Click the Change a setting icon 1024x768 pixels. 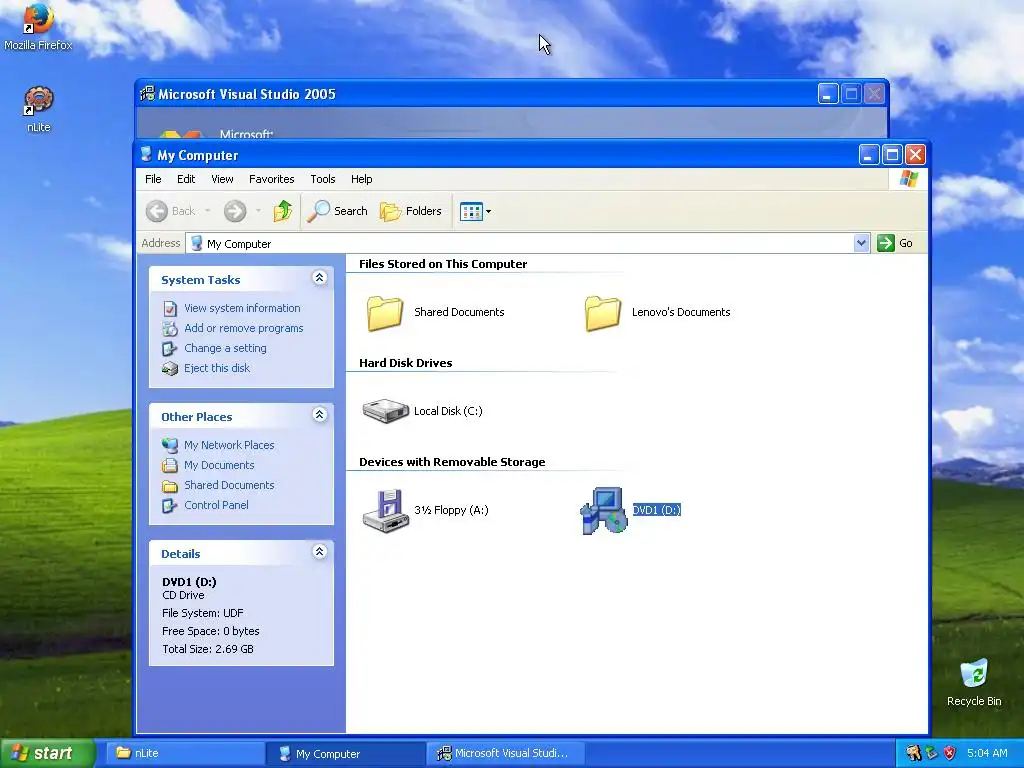tap(170, 349)
